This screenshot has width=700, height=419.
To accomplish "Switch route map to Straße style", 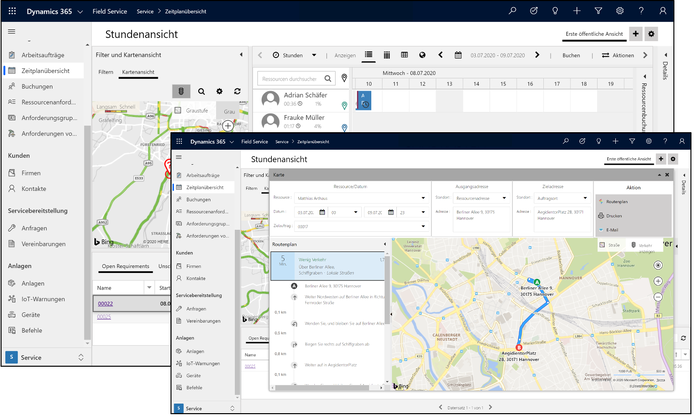I will coord(610,245).
